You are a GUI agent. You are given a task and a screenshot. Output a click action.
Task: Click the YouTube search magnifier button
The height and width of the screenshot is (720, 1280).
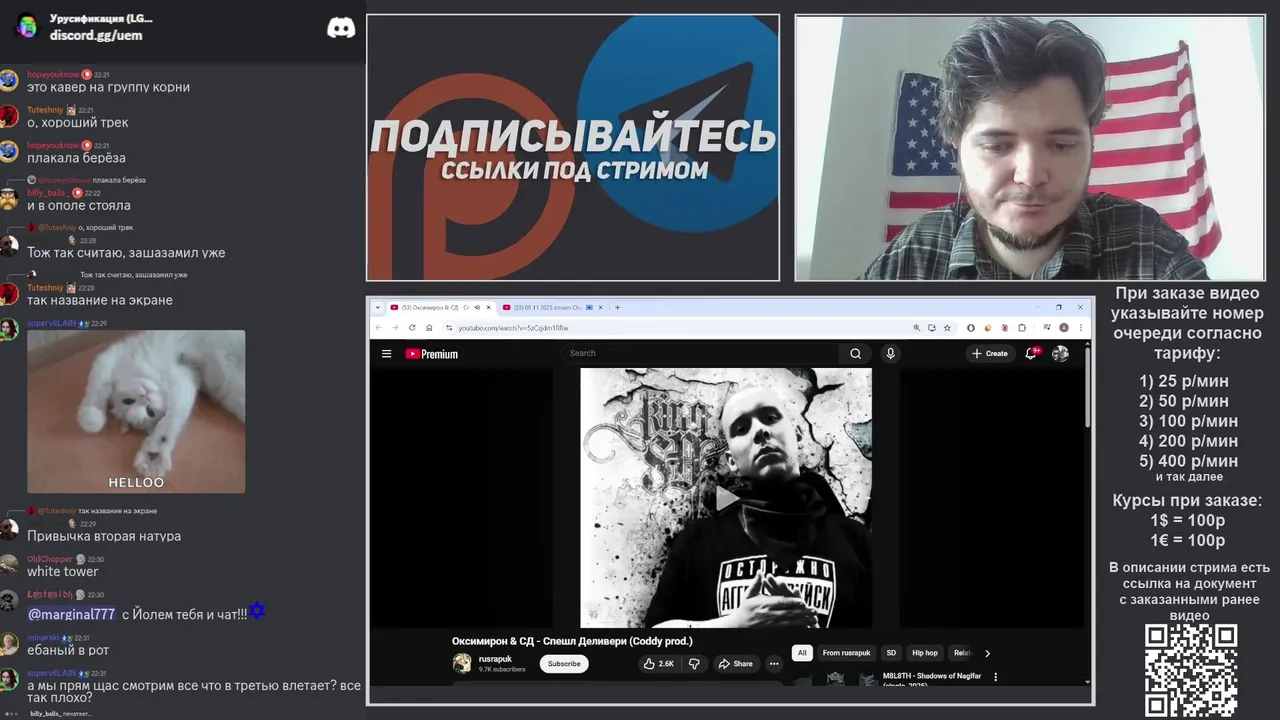click(x=855, y=353)
